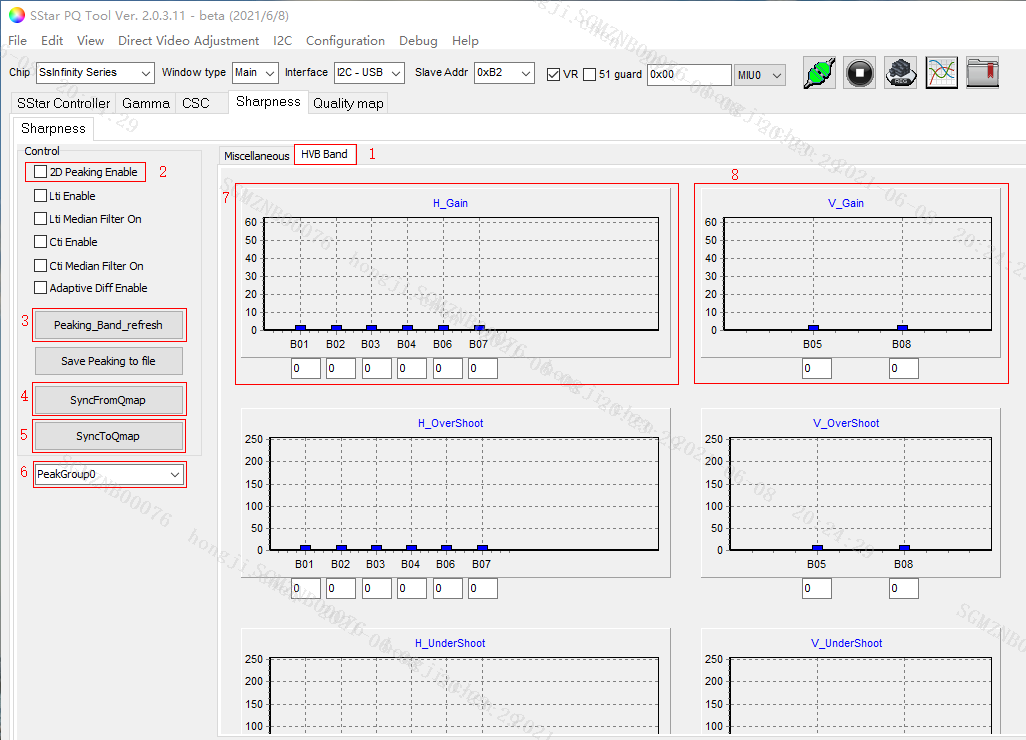The width and height of the screenshot is (1026, 740).
Task: Switch to the CSC tab
Action: pyautogui.click(x=196, y=103)
